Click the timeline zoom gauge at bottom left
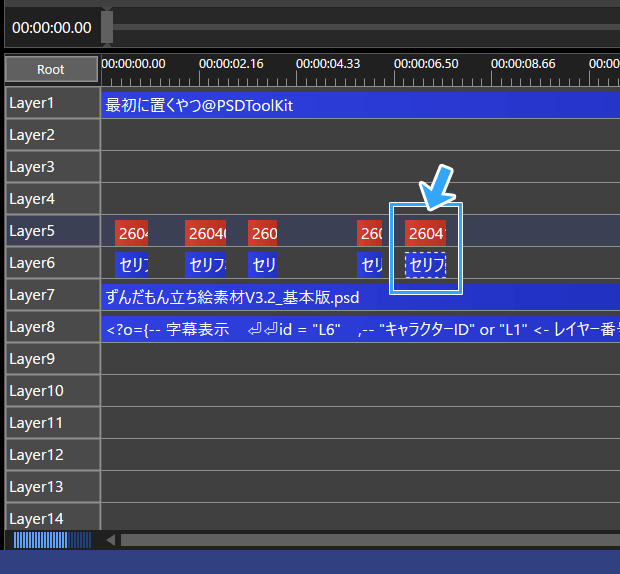 [52, 540]
